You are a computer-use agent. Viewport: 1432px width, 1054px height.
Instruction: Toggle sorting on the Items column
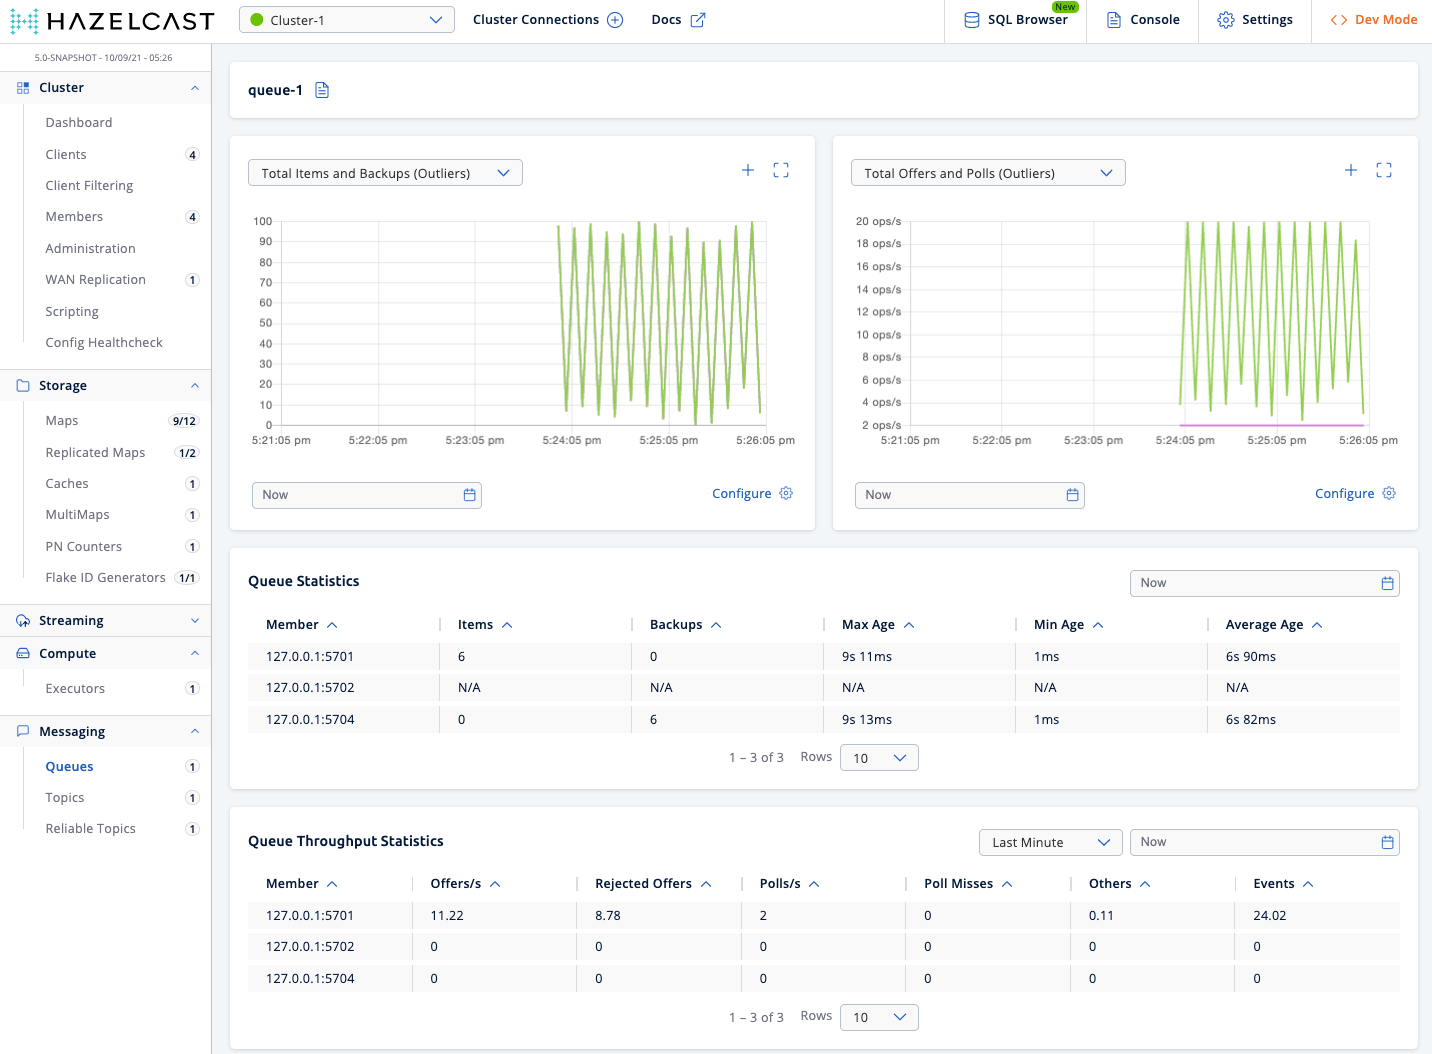coord(484,624)
